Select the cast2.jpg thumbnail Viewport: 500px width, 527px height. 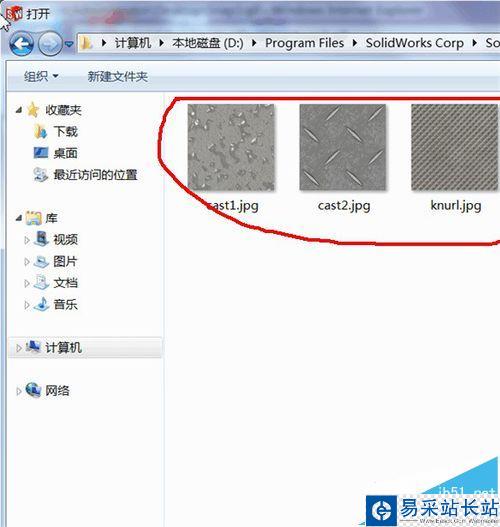(x=343, y=148)
